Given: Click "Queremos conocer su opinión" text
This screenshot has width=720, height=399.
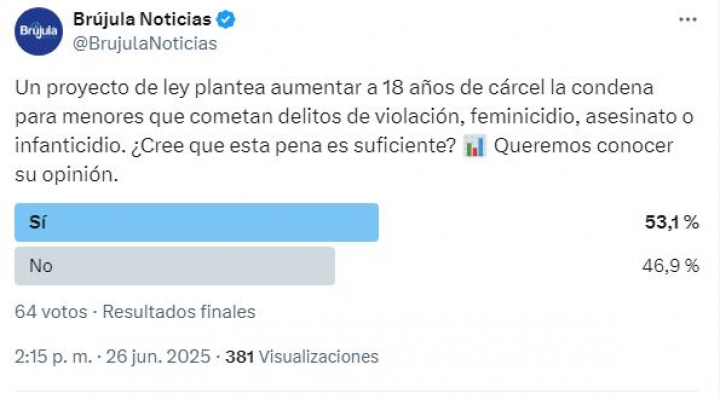Looking at the screenshot, I should click(344, 160).
